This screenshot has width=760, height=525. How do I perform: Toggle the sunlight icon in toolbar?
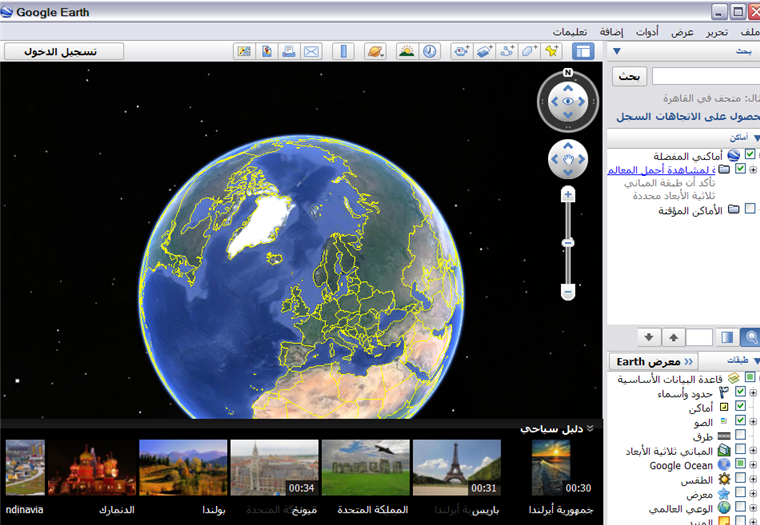(x=407, y=51)
